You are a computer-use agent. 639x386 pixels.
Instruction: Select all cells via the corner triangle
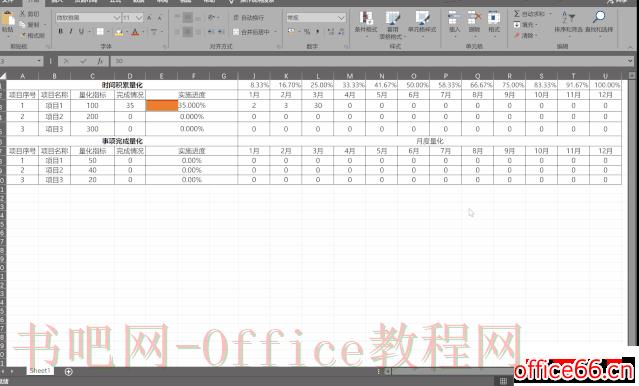coord(3,76)
